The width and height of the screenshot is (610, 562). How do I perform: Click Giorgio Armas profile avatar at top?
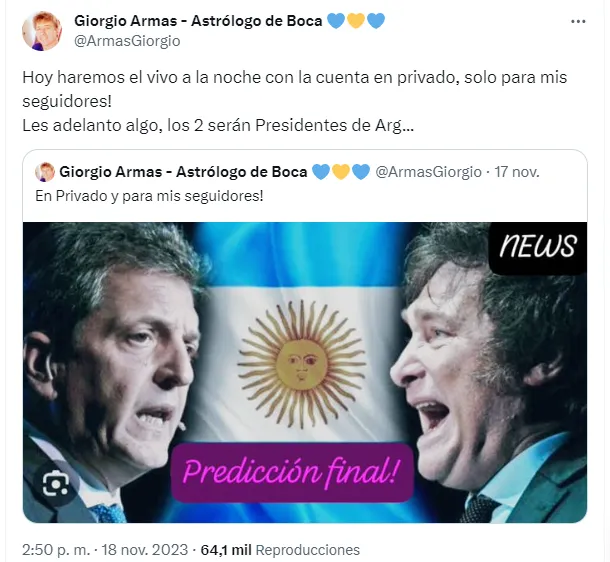[42, 31]
